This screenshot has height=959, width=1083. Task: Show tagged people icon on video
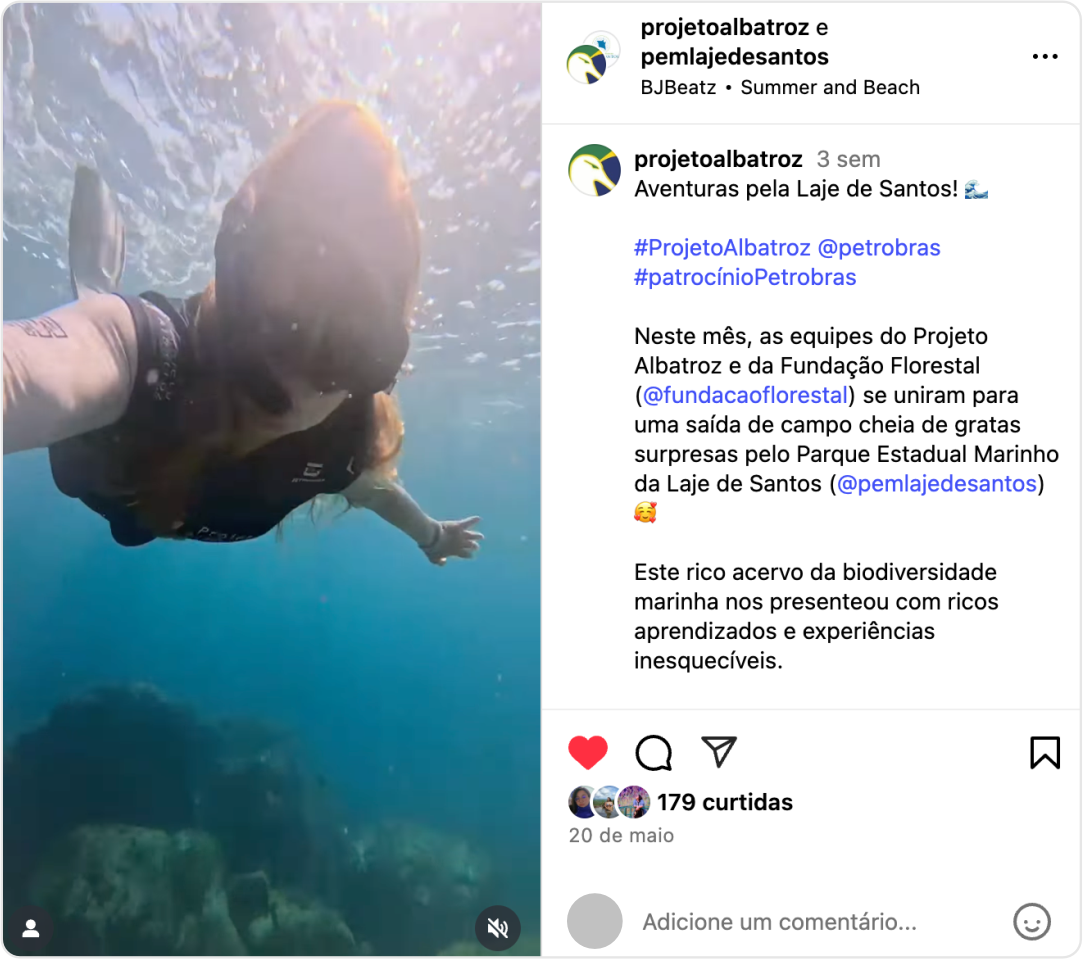[30, 929]
